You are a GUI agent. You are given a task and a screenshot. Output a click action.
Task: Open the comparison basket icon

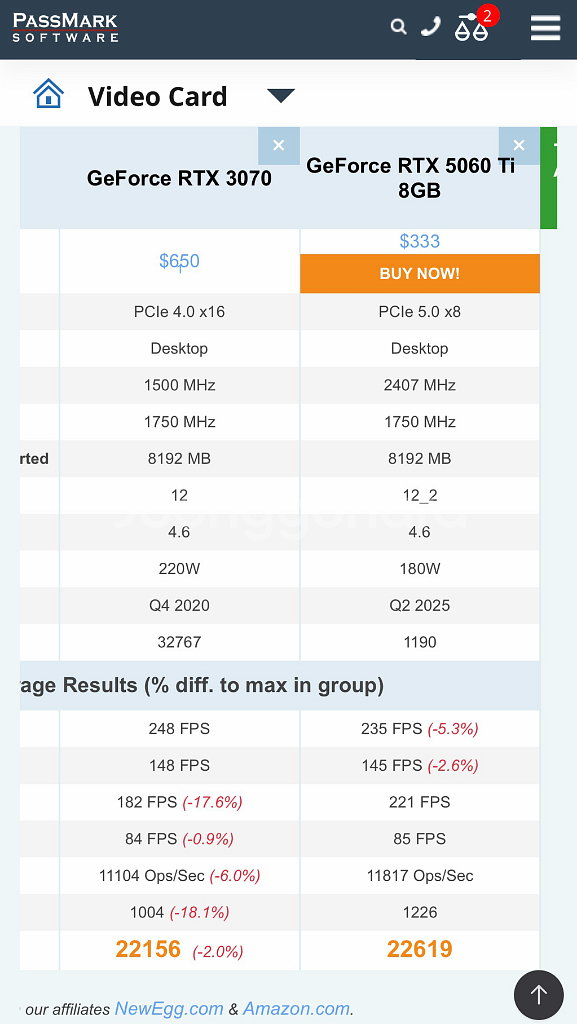click(x=470, y=30)
